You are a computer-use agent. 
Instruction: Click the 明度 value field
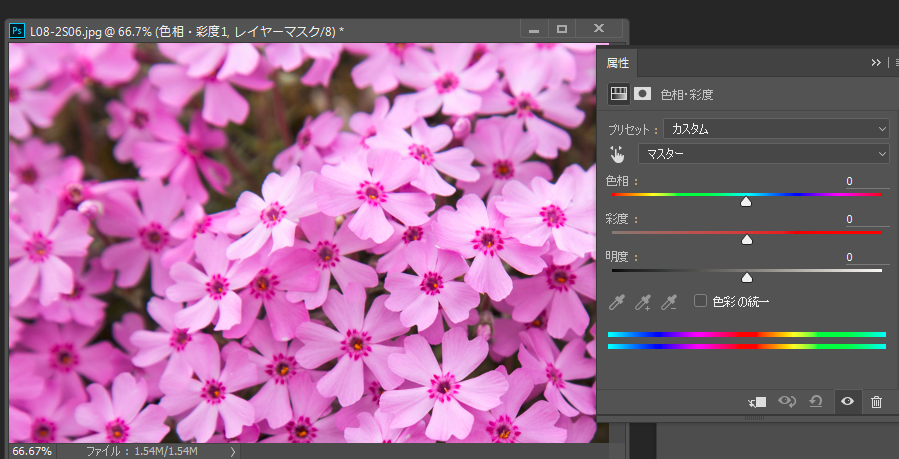[x=867, y=257]
